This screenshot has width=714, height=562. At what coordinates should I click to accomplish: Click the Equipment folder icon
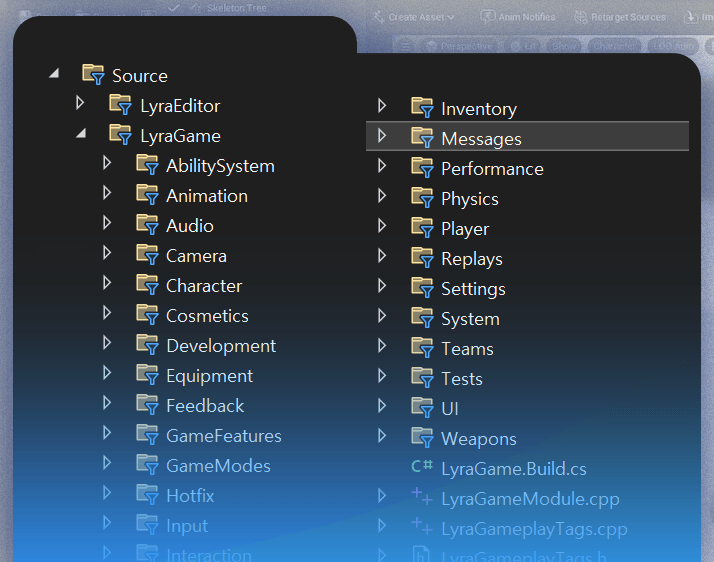pyautogui.click(x=148, y=375)
